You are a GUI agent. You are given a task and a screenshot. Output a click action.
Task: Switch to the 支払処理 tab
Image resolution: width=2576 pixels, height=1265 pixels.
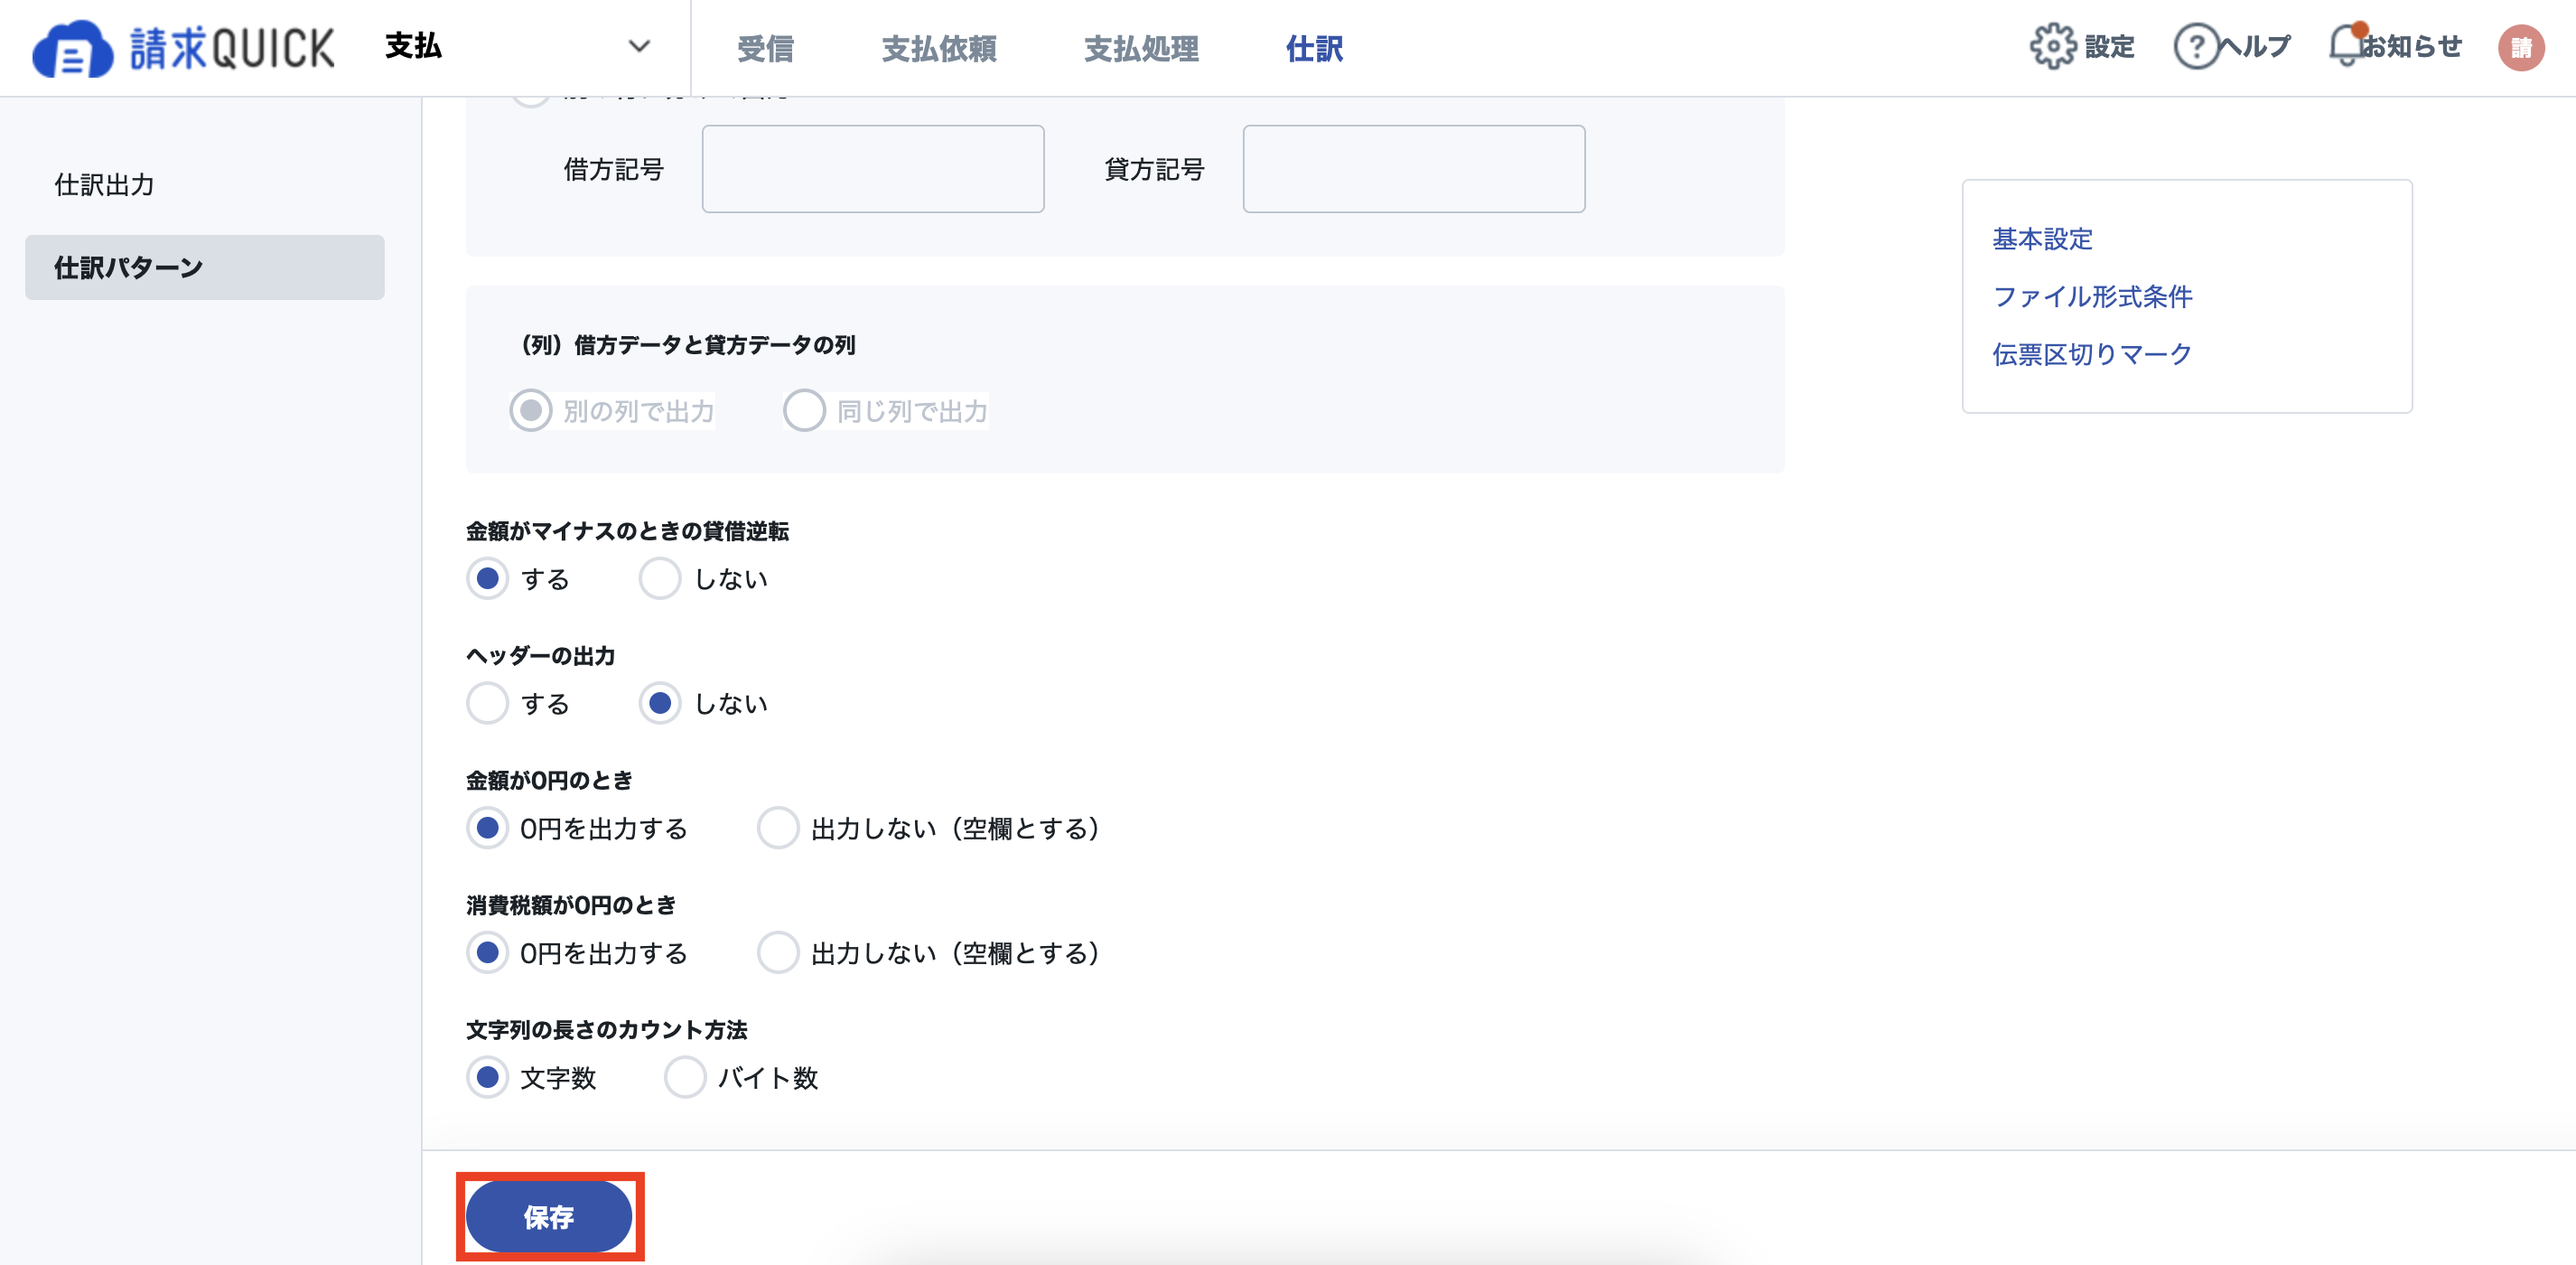click(x=1141, y=48)
